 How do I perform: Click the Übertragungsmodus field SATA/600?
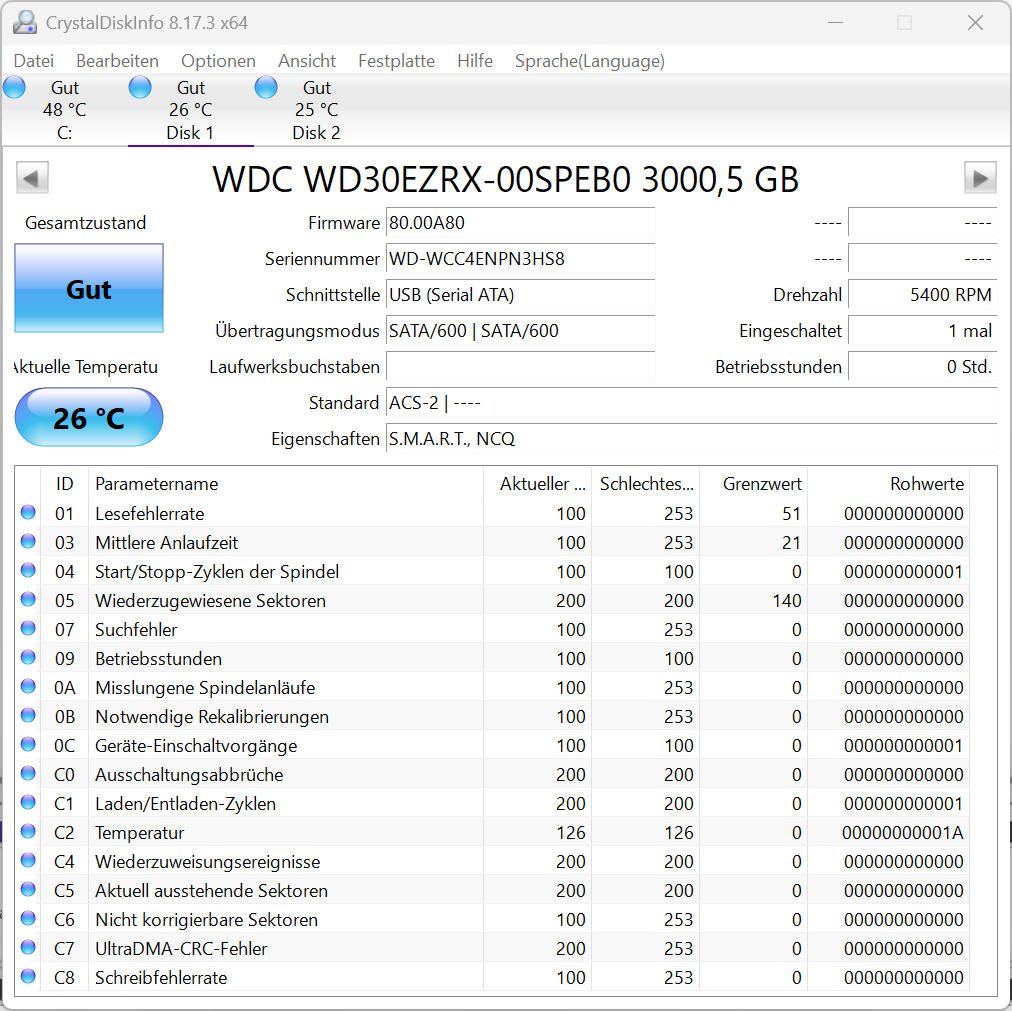[520, 331]
